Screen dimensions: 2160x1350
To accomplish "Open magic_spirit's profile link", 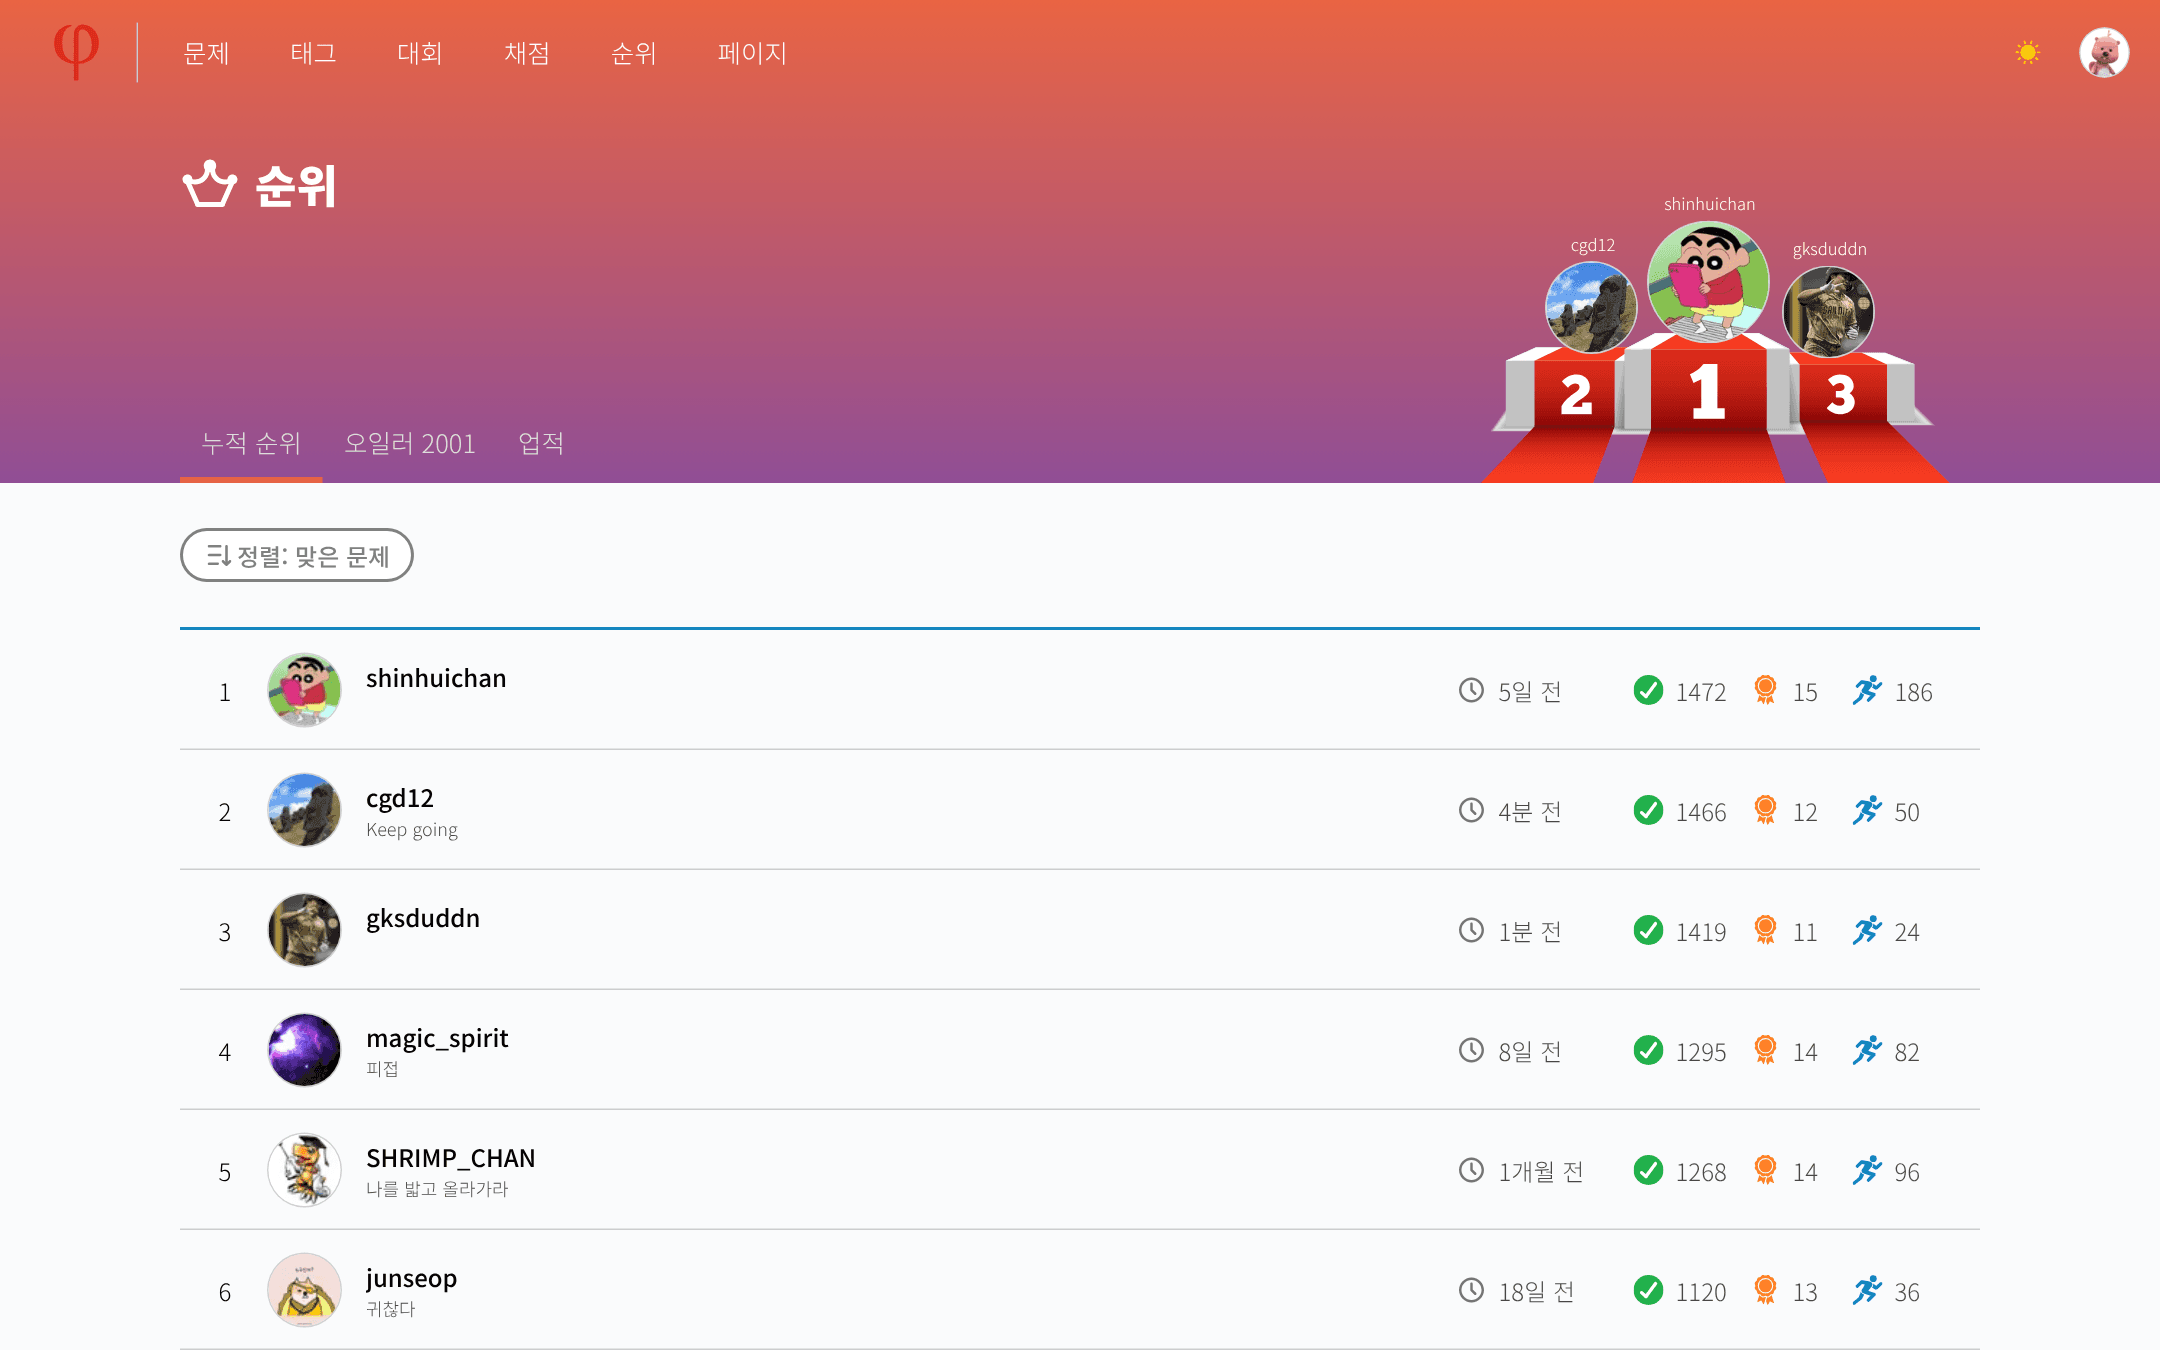I will [x=437, y=1038].
